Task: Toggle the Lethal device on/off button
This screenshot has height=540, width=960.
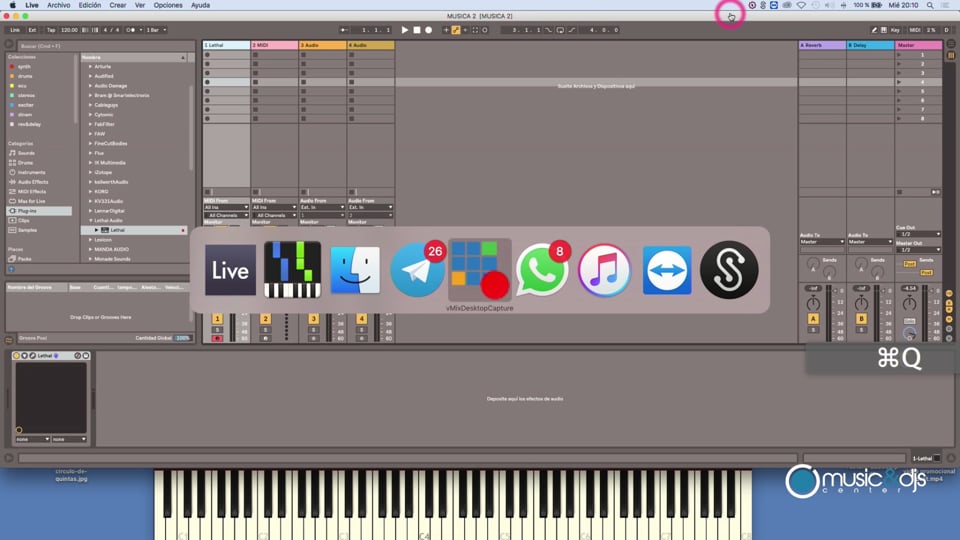Action: (x=17, y=356)
